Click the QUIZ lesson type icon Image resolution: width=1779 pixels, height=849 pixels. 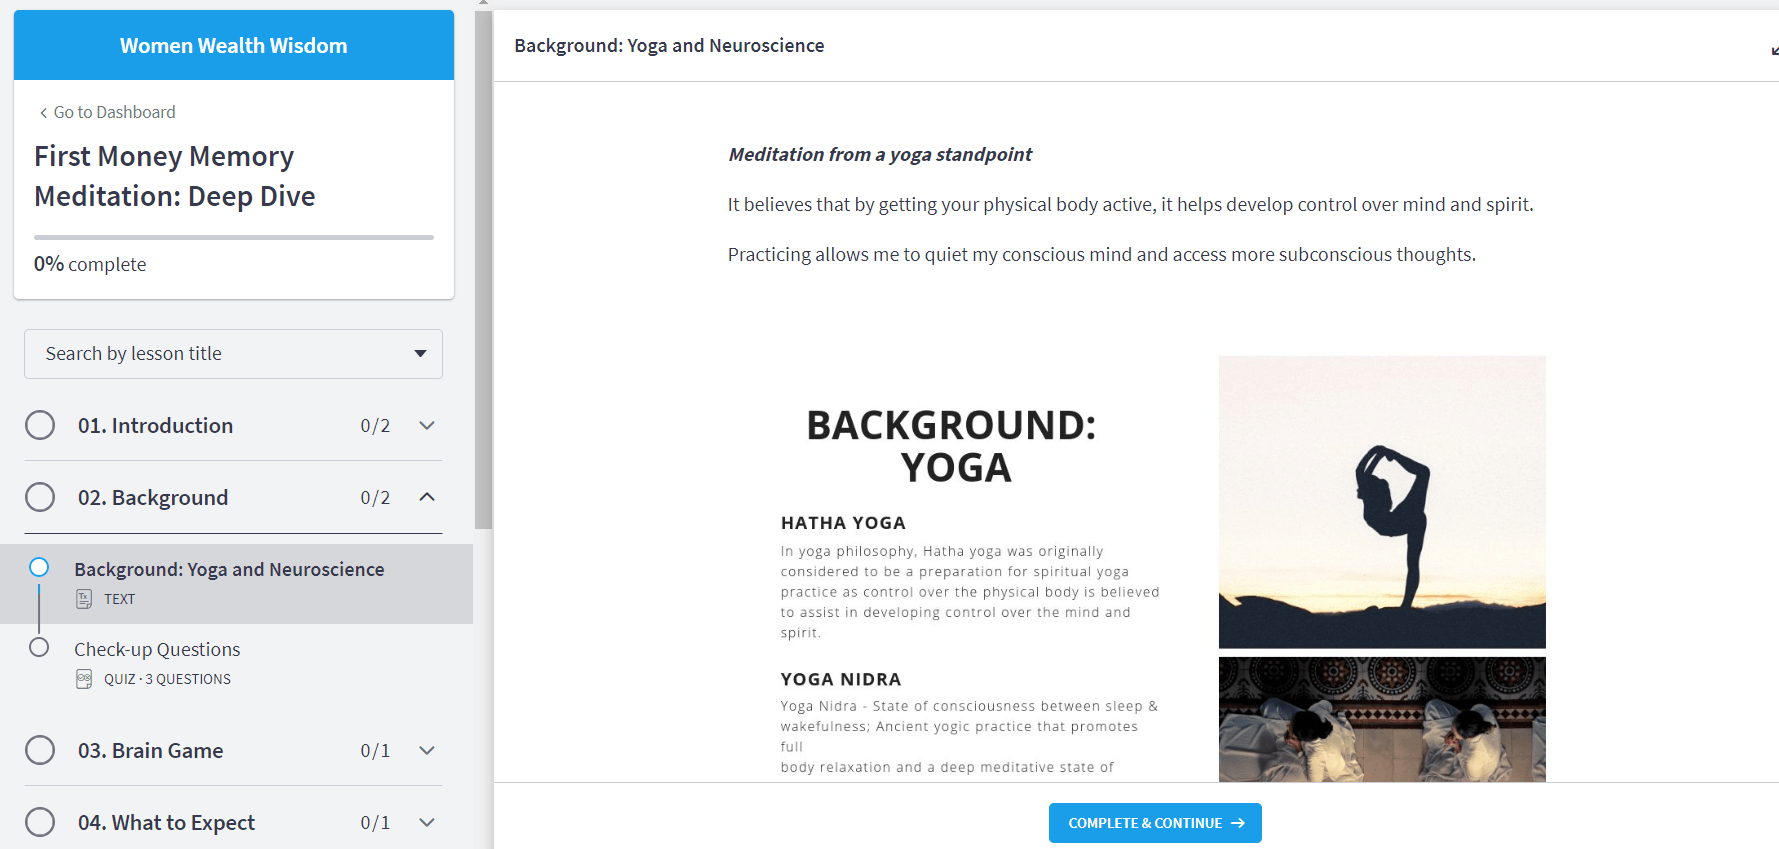point(84,679)
